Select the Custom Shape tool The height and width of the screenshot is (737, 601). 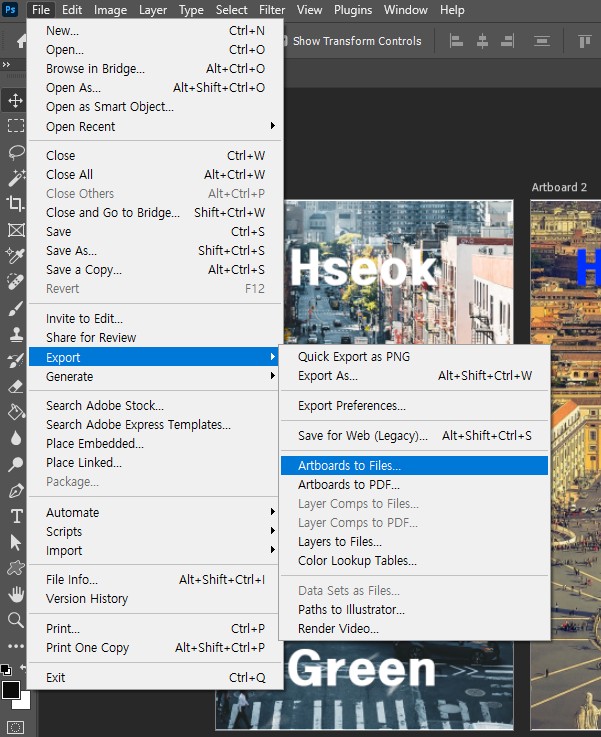pos(16,568)
